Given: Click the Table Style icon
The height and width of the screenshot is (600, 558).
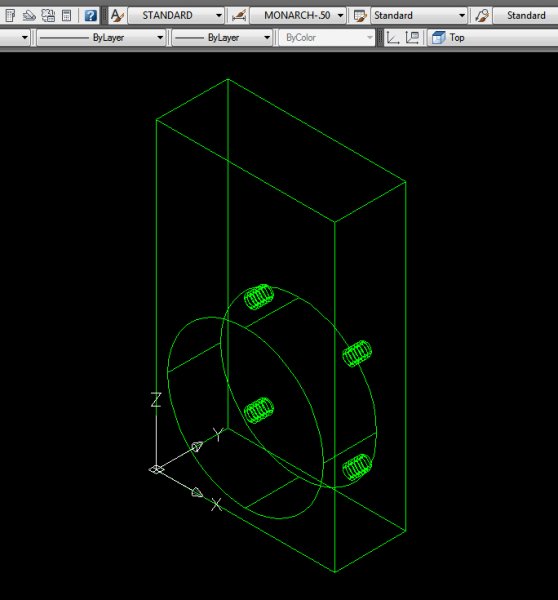Looking at the screenshot, I should tap(360, 16).
